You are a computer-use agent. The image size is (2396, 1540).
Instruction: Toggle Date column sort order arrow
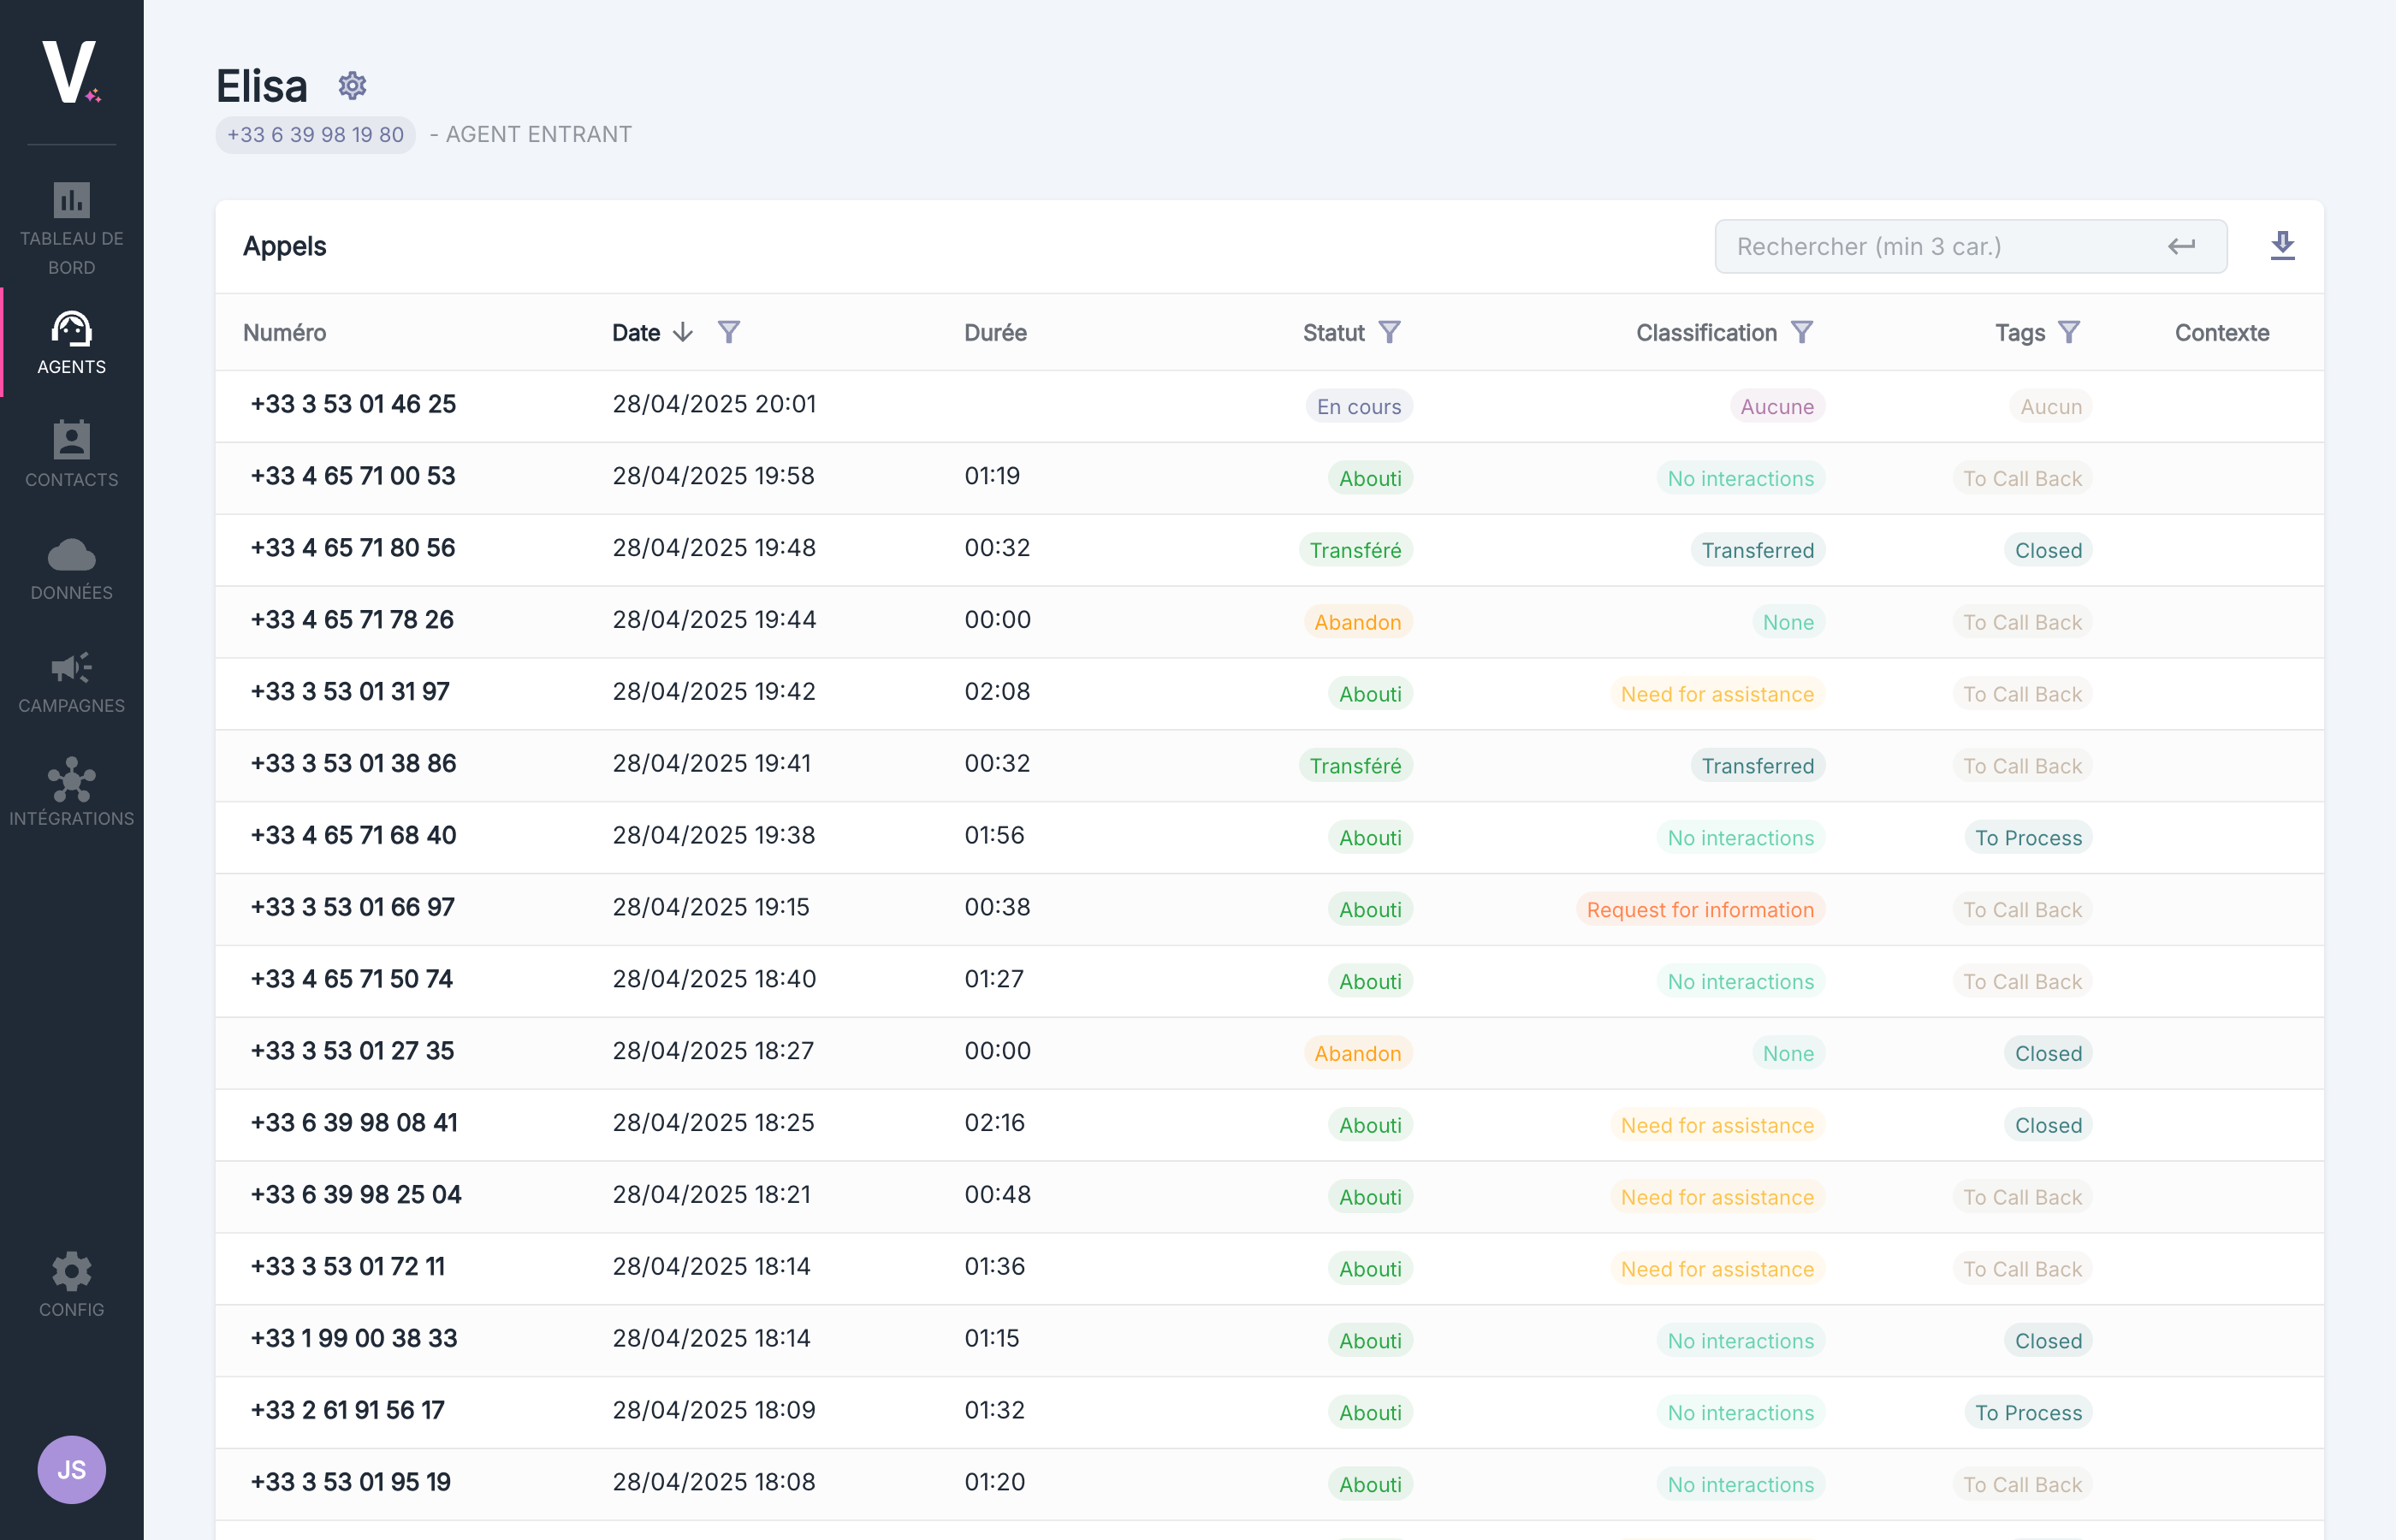pyautogui.click(x=683, y=332)
